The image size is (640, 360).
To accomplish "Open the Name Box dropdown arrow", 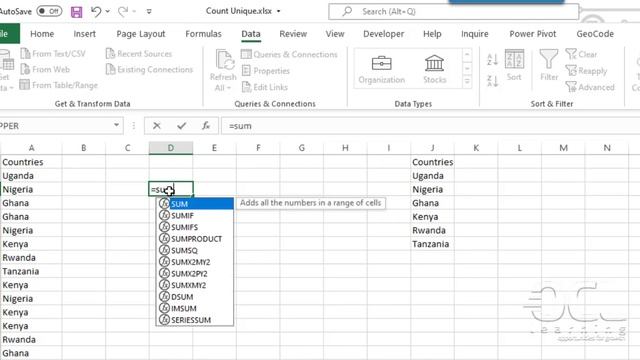I will pos(116,125).
